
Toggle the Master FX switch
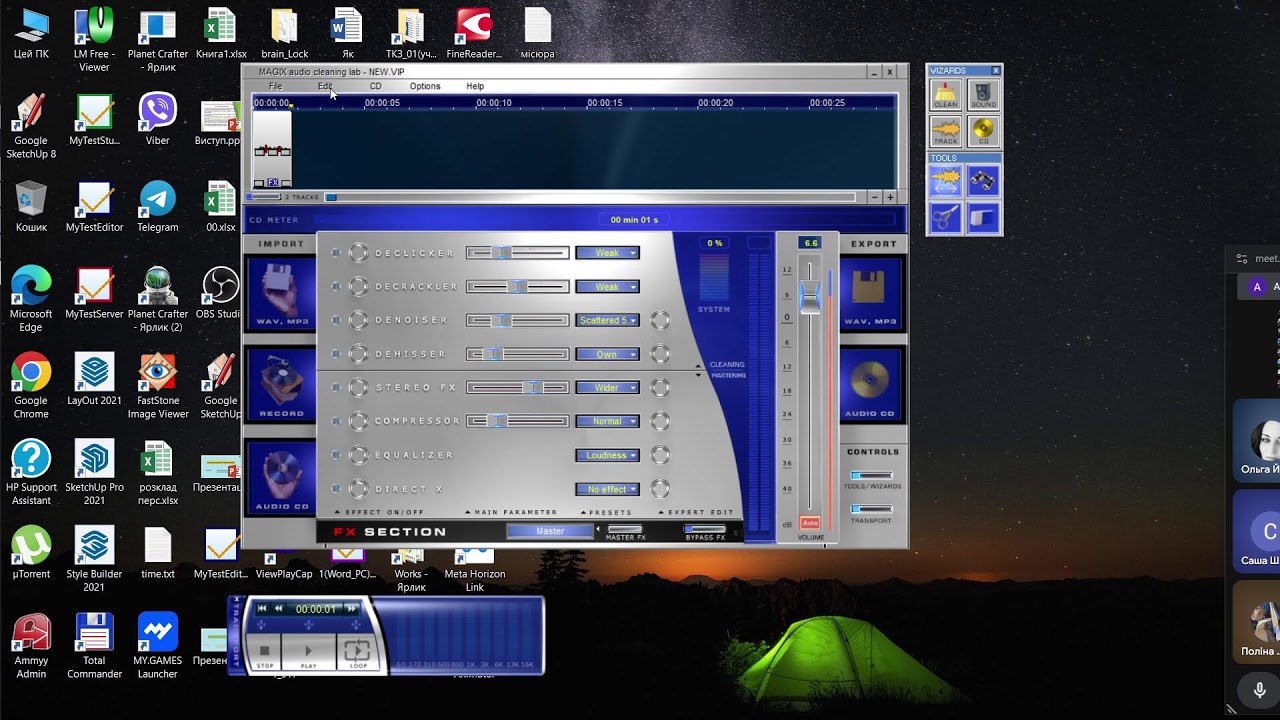coord(626,529)
